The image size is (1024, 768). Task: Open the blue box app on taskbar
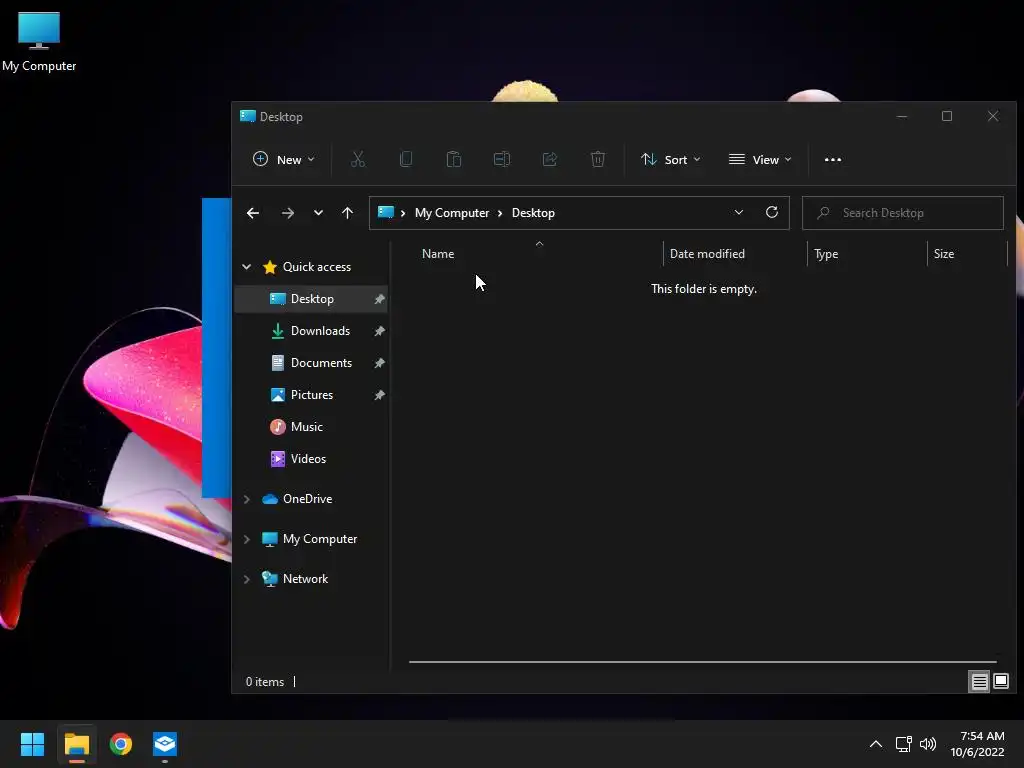click(x=165, y=744)
